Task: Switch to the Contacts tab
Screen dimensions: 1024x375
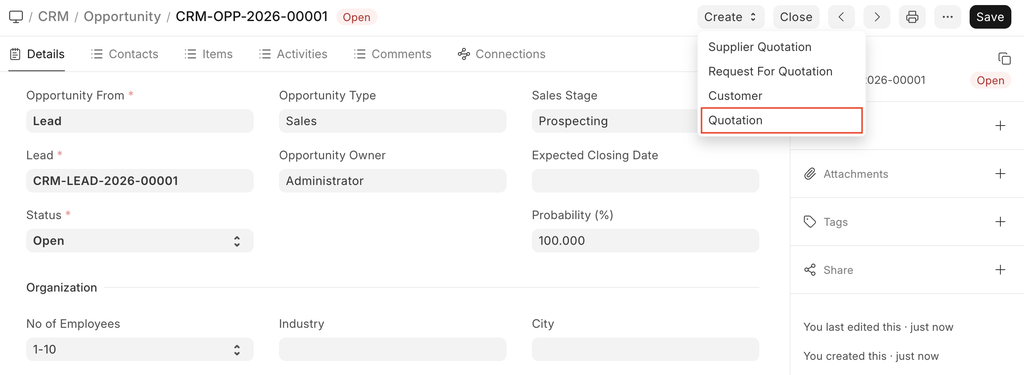Action: (125, 54)
